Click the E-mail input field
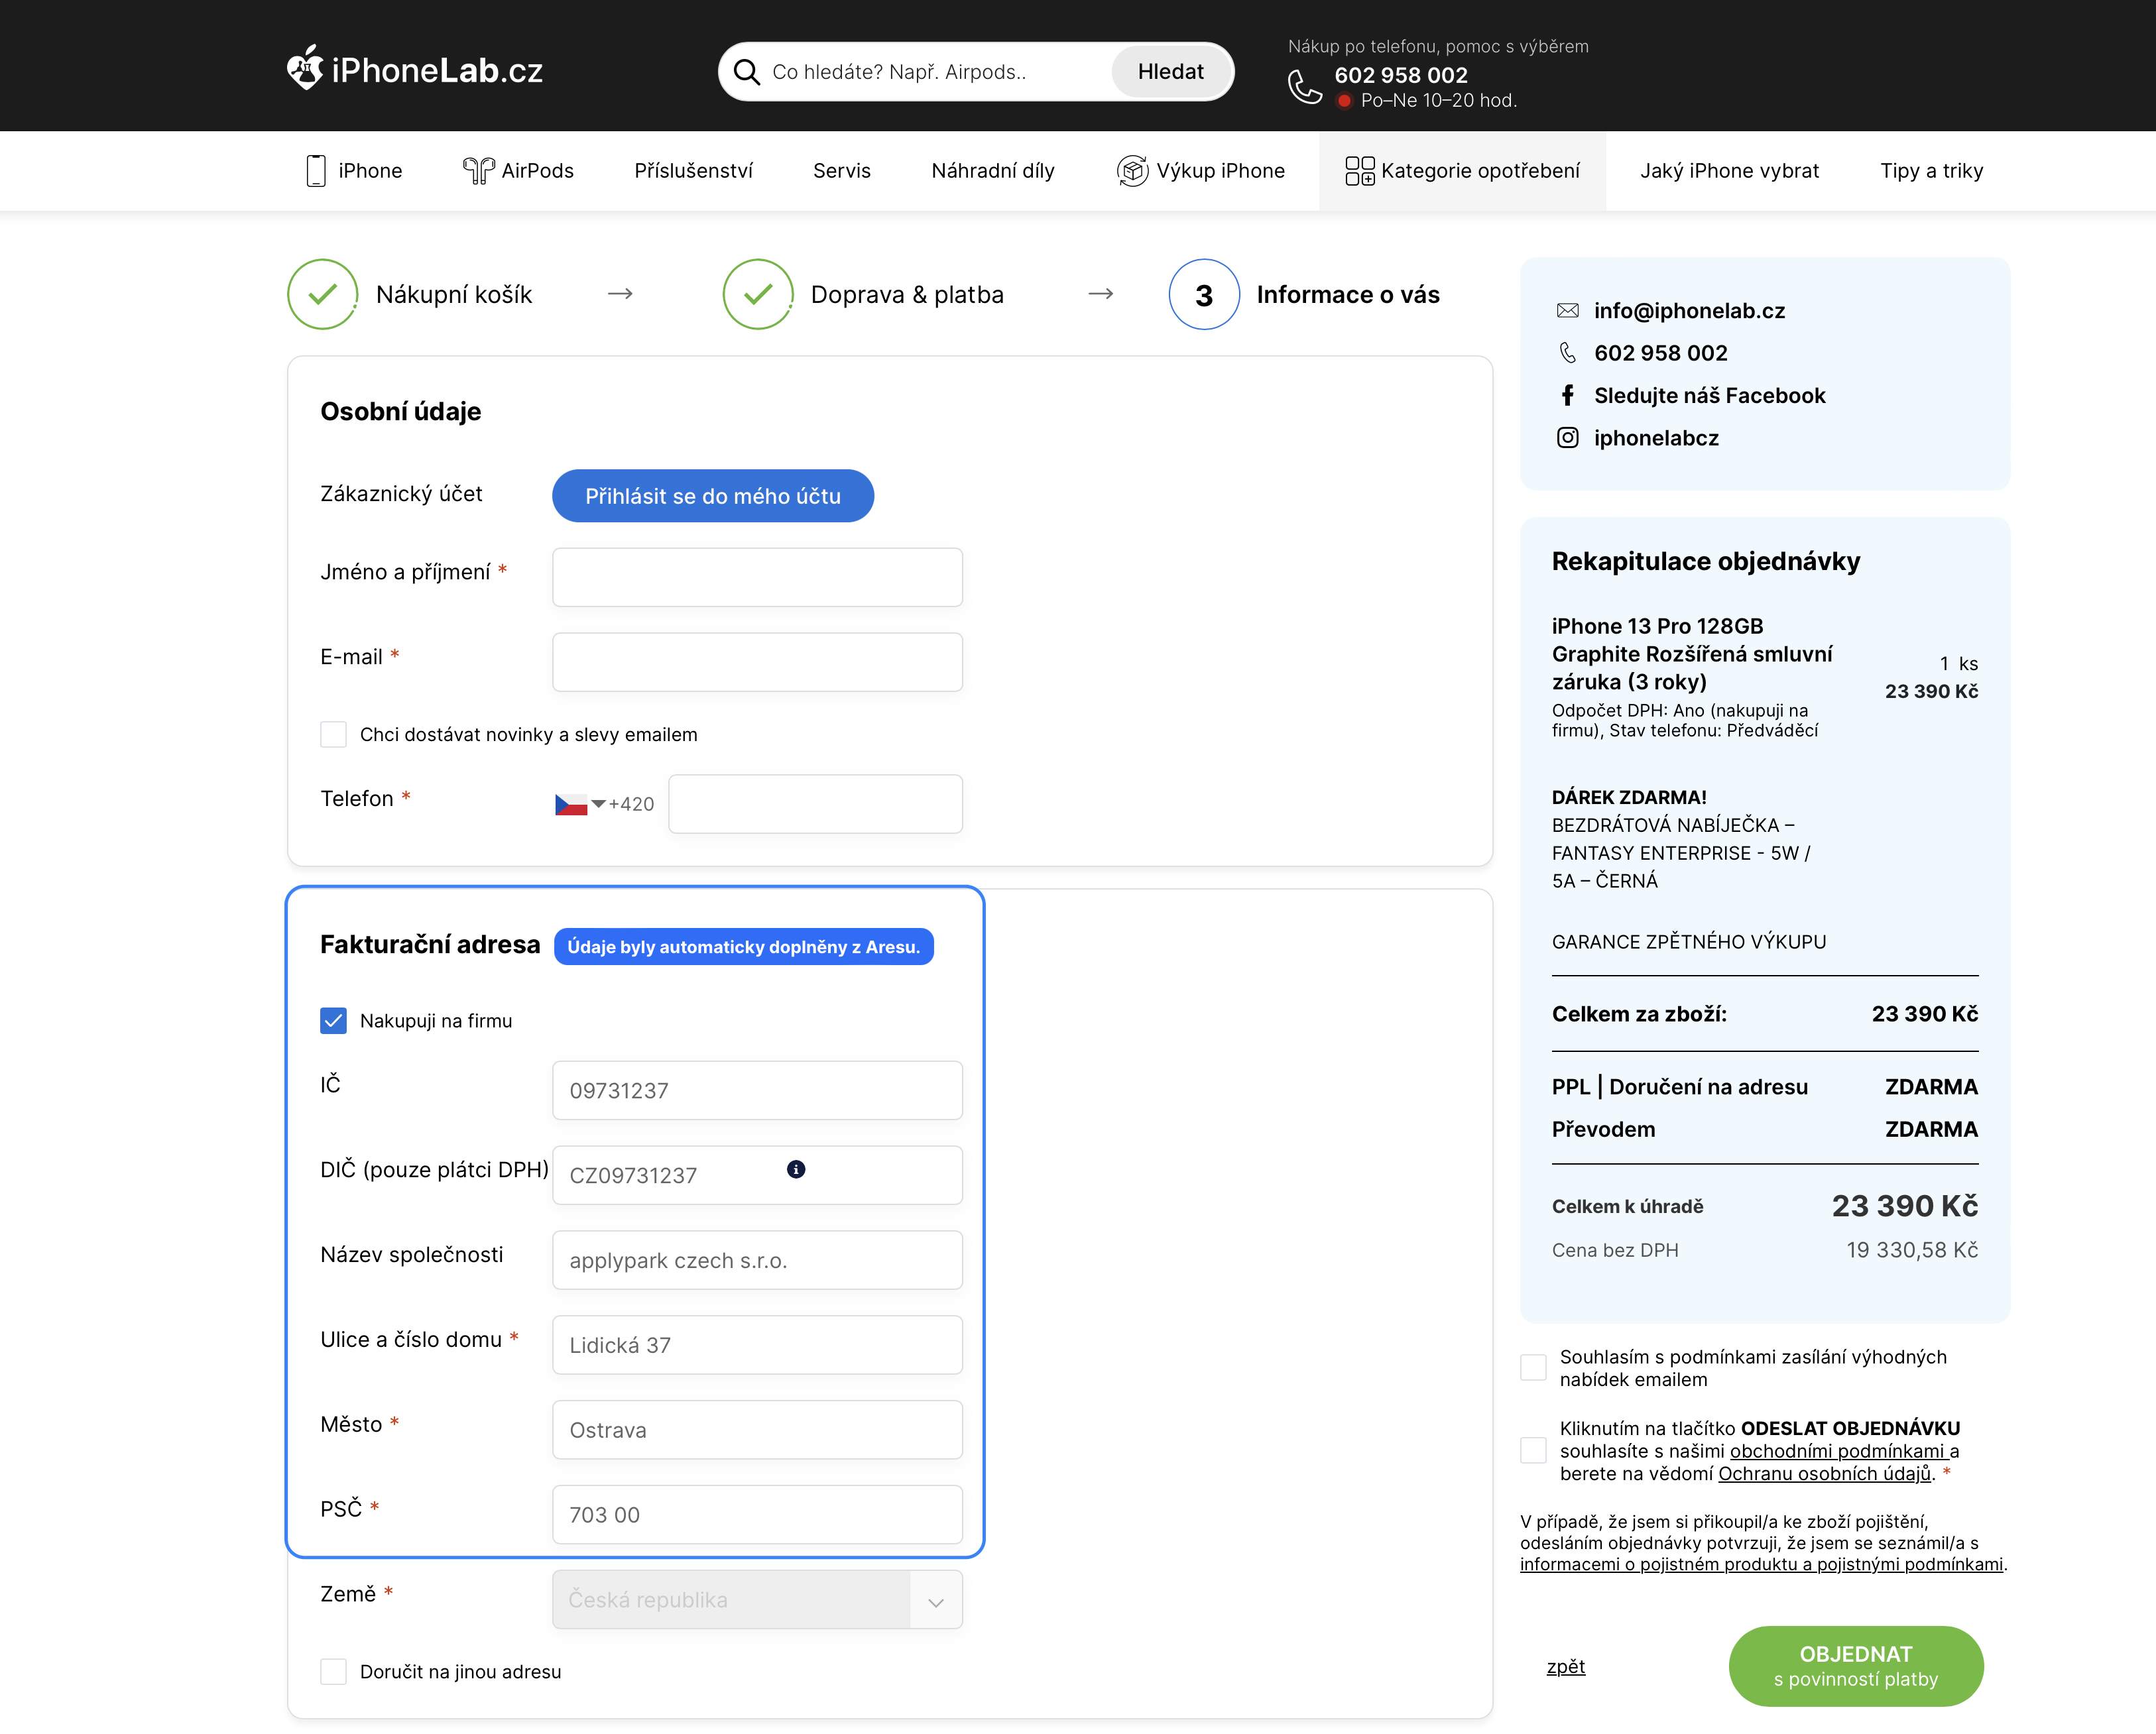This screenshot has width=2156, height=1734. tap(757, 662)
